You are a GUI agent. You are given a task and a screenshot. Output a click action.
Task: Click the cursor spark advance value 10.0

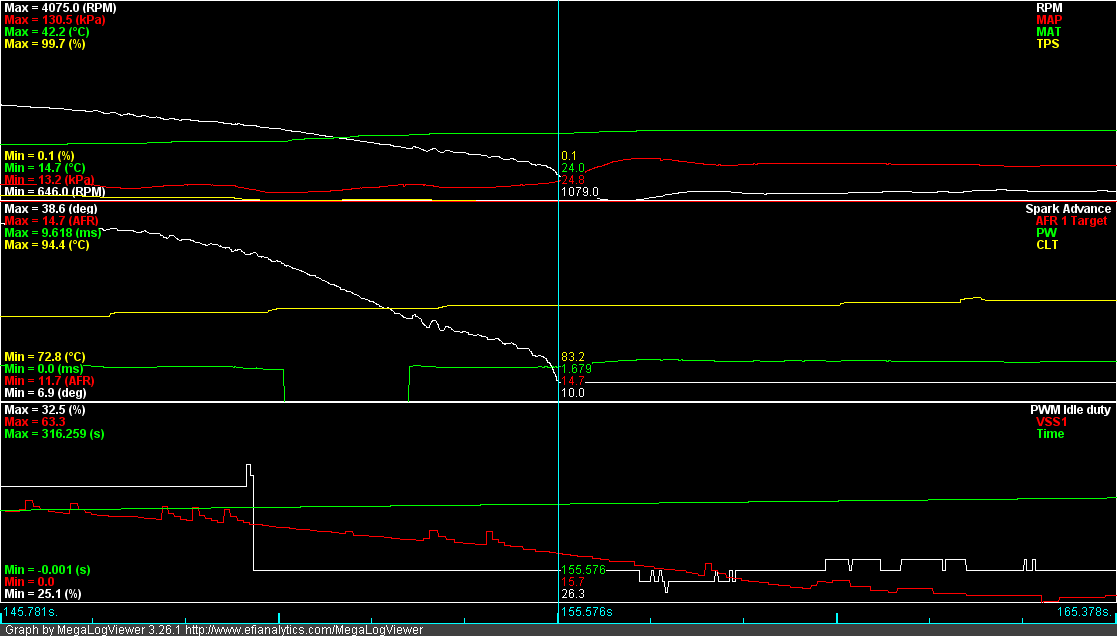[x=573, y=392]
